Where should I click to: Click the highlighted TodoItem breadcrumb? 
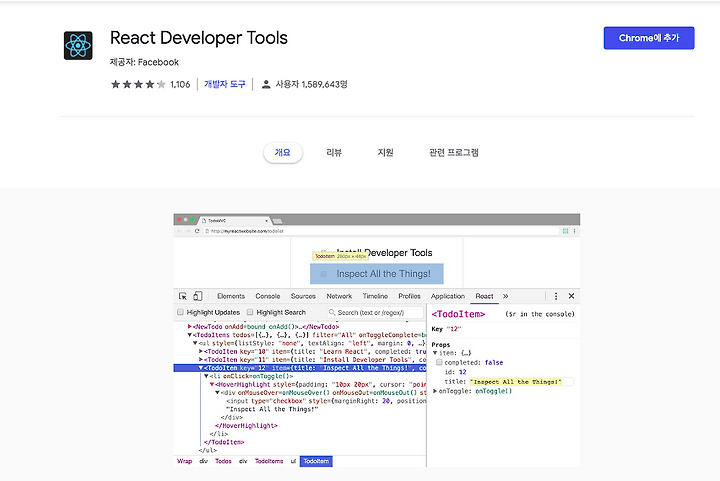coord(316,461)
